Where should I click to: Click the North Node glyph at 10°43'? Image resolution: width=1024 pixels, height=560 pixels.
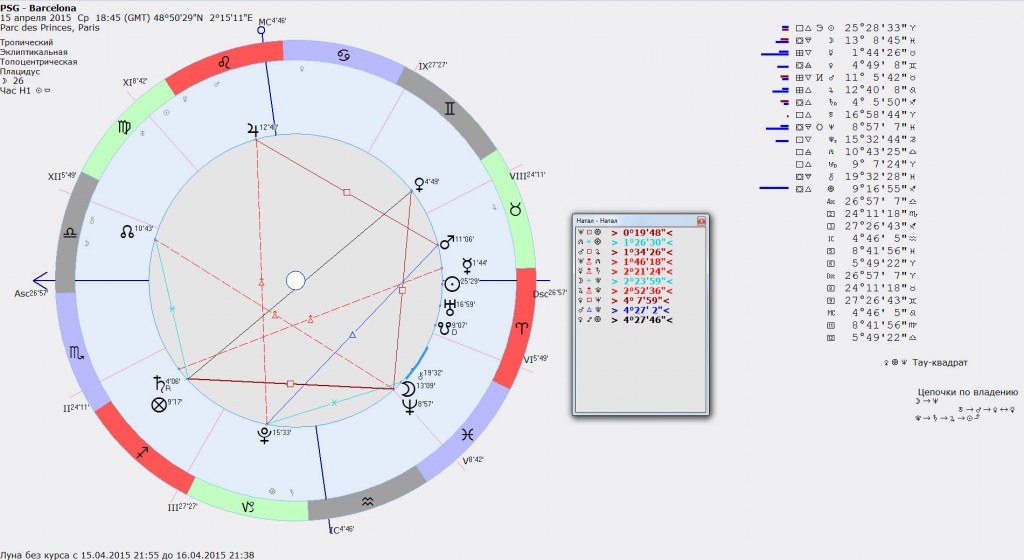[127, 231]
